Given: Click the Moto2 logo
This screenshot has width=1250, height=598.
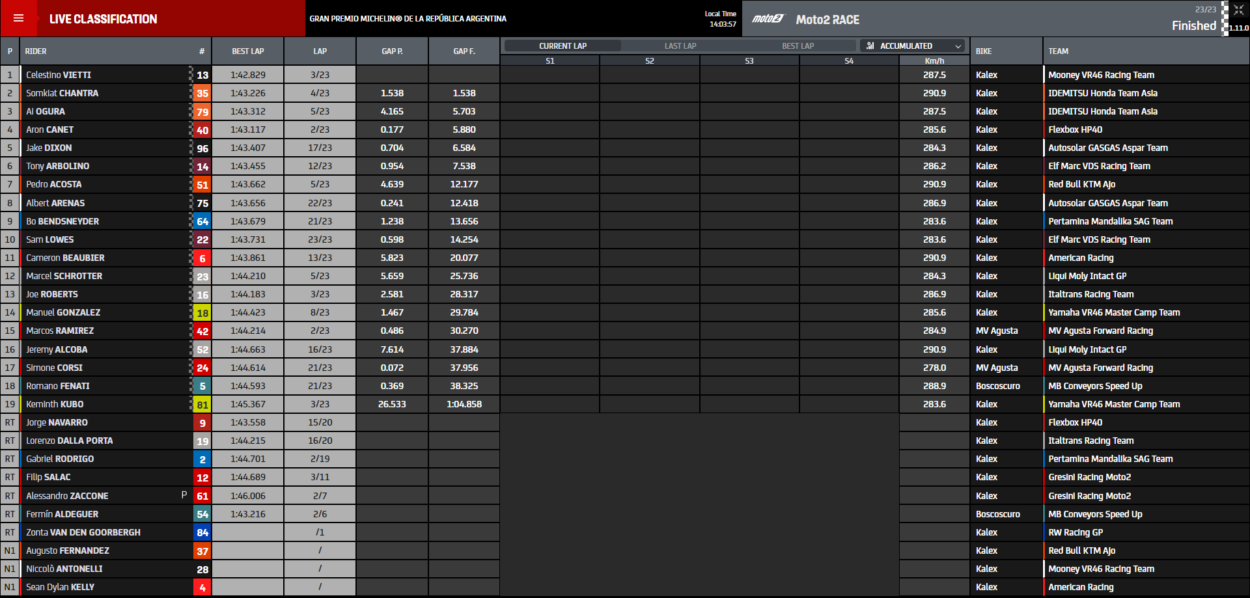Looking at the screenshot, I should pyautogui.click(x=769, y=19).
